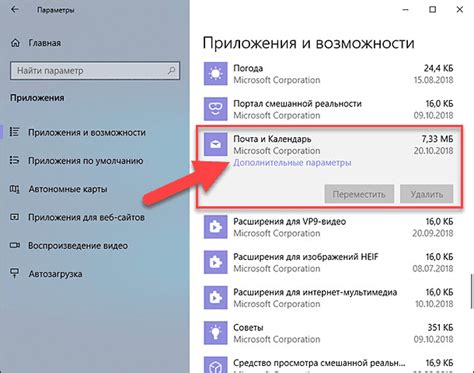This screenshot has height=373, width=474.
Task: Click the date 15.08.2018
Action: click(x=433, y=80)
